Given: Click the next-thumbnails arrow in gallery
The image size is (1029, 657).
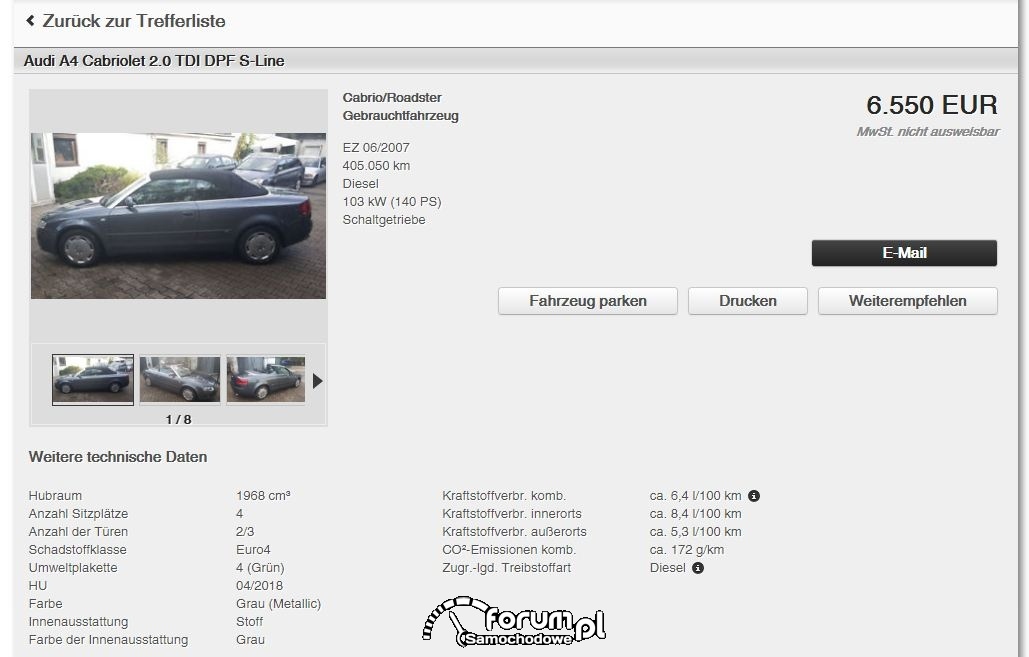Looking at the screenshot, I should coord(318,381).
